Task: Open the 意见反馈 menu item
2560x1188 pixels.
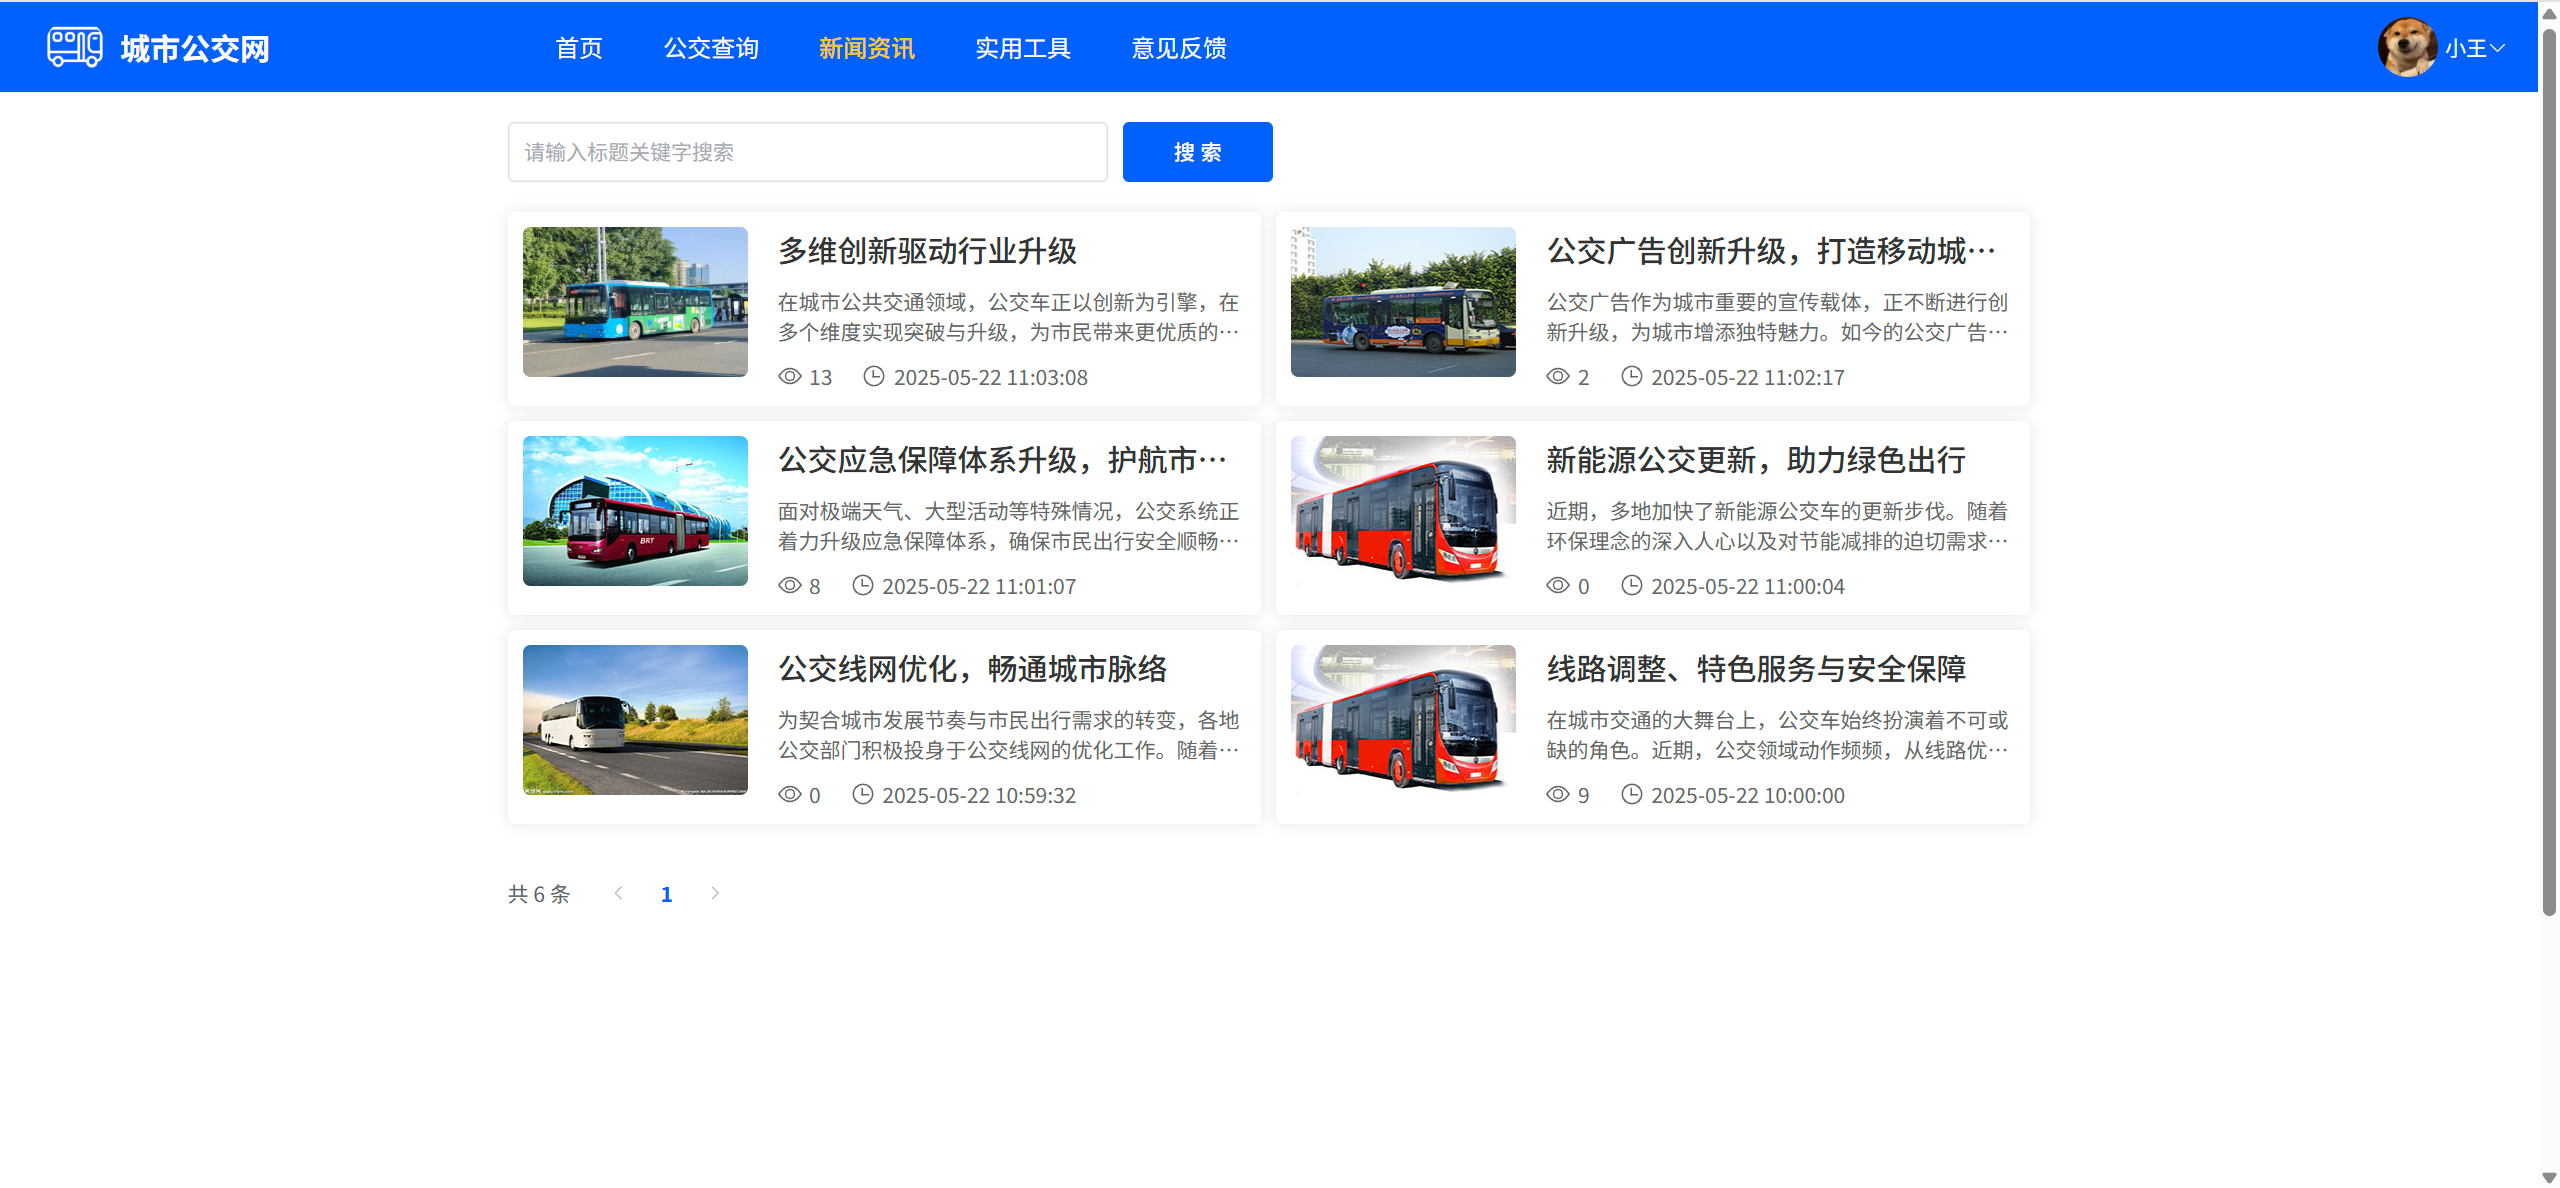Action: [1178, 48]
